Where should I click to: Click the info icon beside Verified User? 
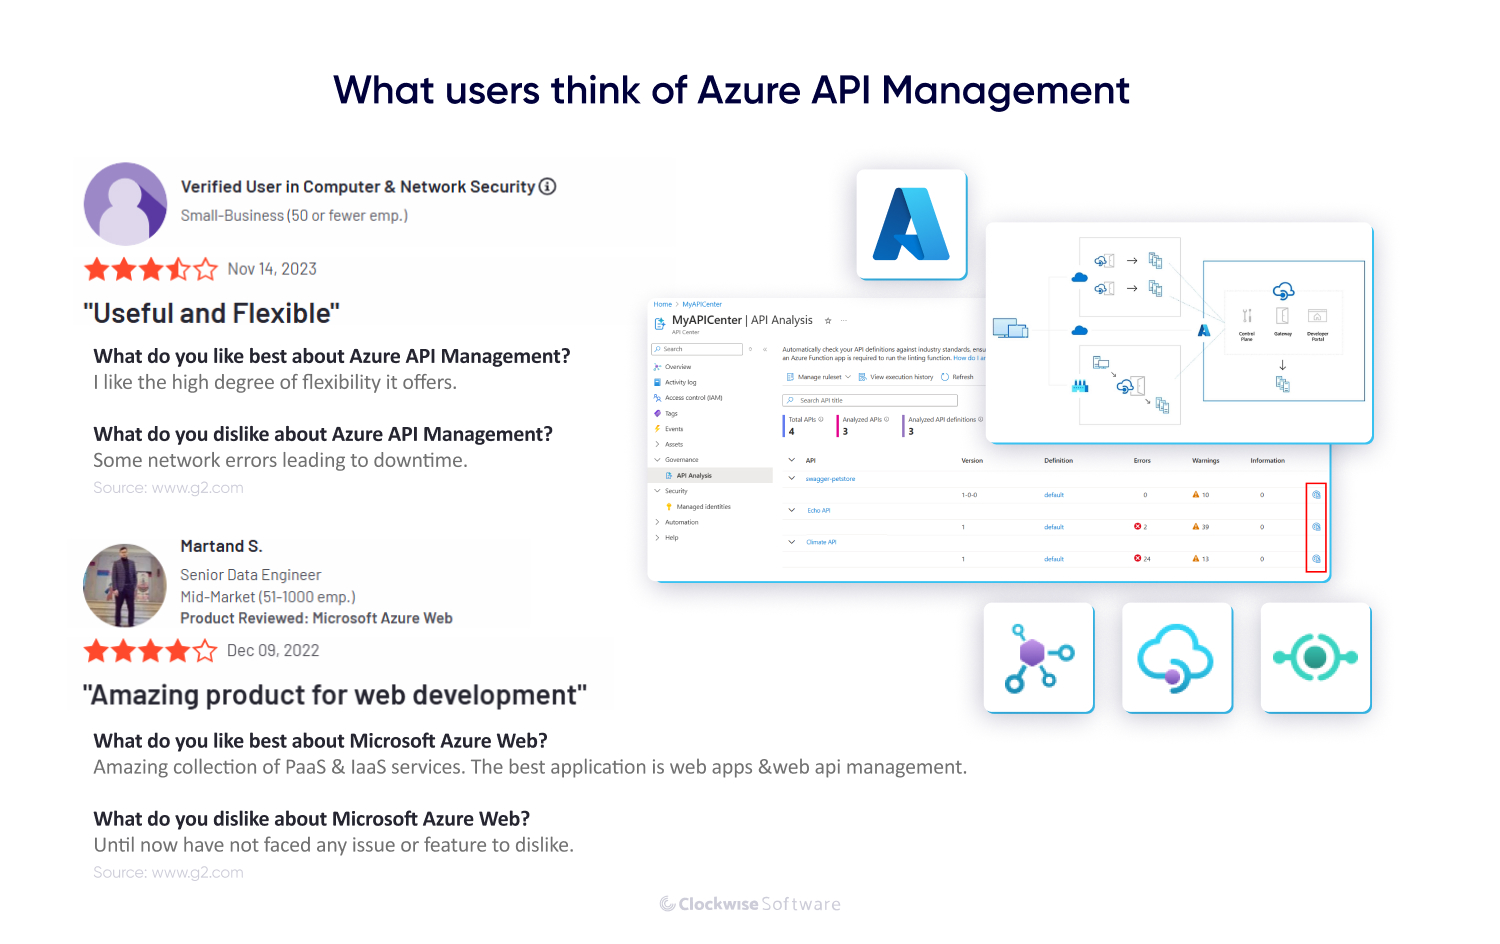pos(547,187)
